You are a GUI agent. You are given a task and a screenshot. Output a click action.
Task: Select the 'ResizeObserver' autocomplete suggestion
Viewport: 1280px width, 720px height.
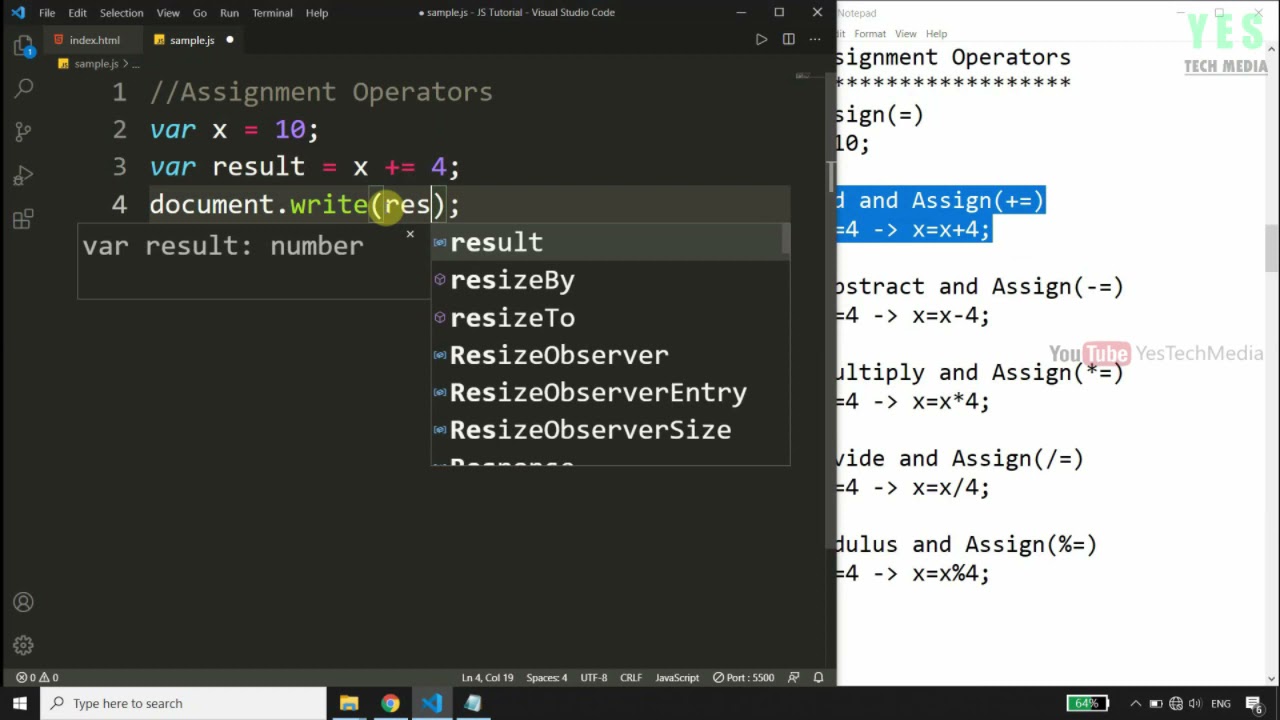pyautogui.click(x=610, y=355)
